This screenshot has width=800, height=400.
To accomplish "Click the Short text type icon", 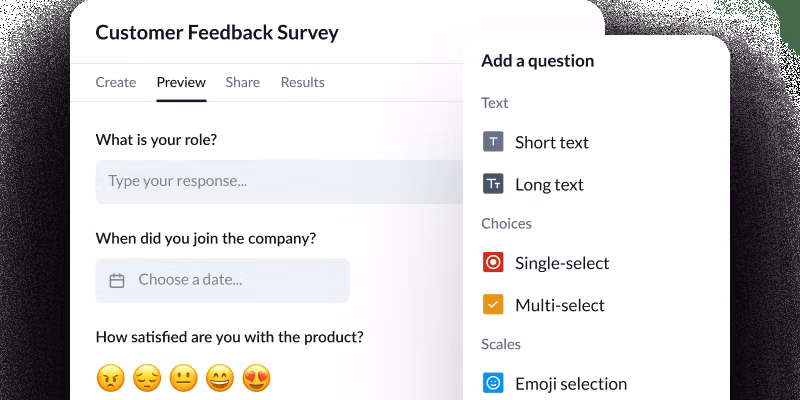I will [x=493, y=142].
